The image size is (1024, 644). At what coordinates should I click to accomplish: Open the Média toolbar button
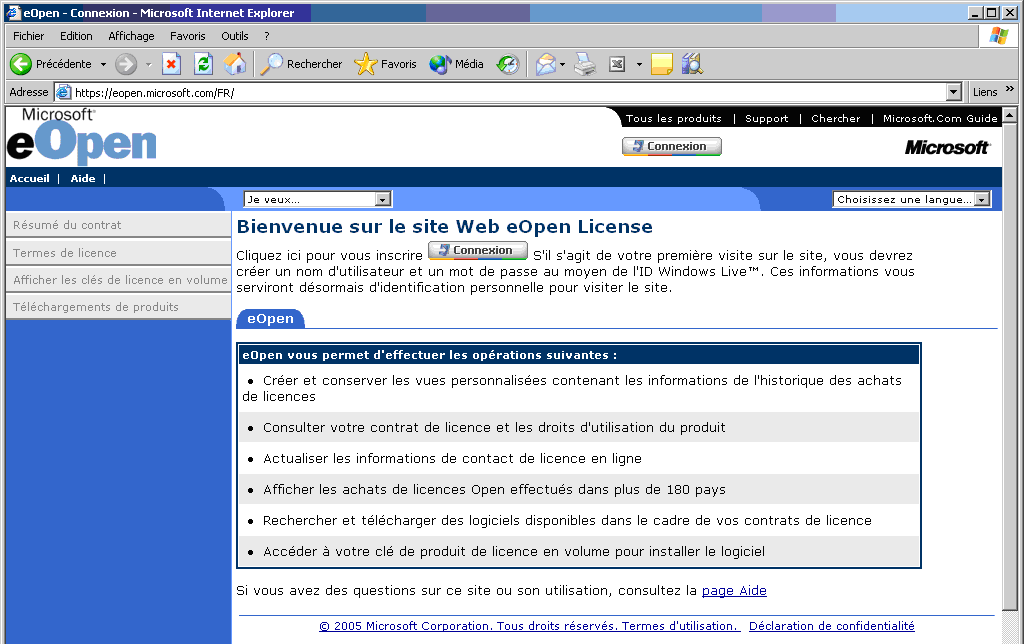456,64
